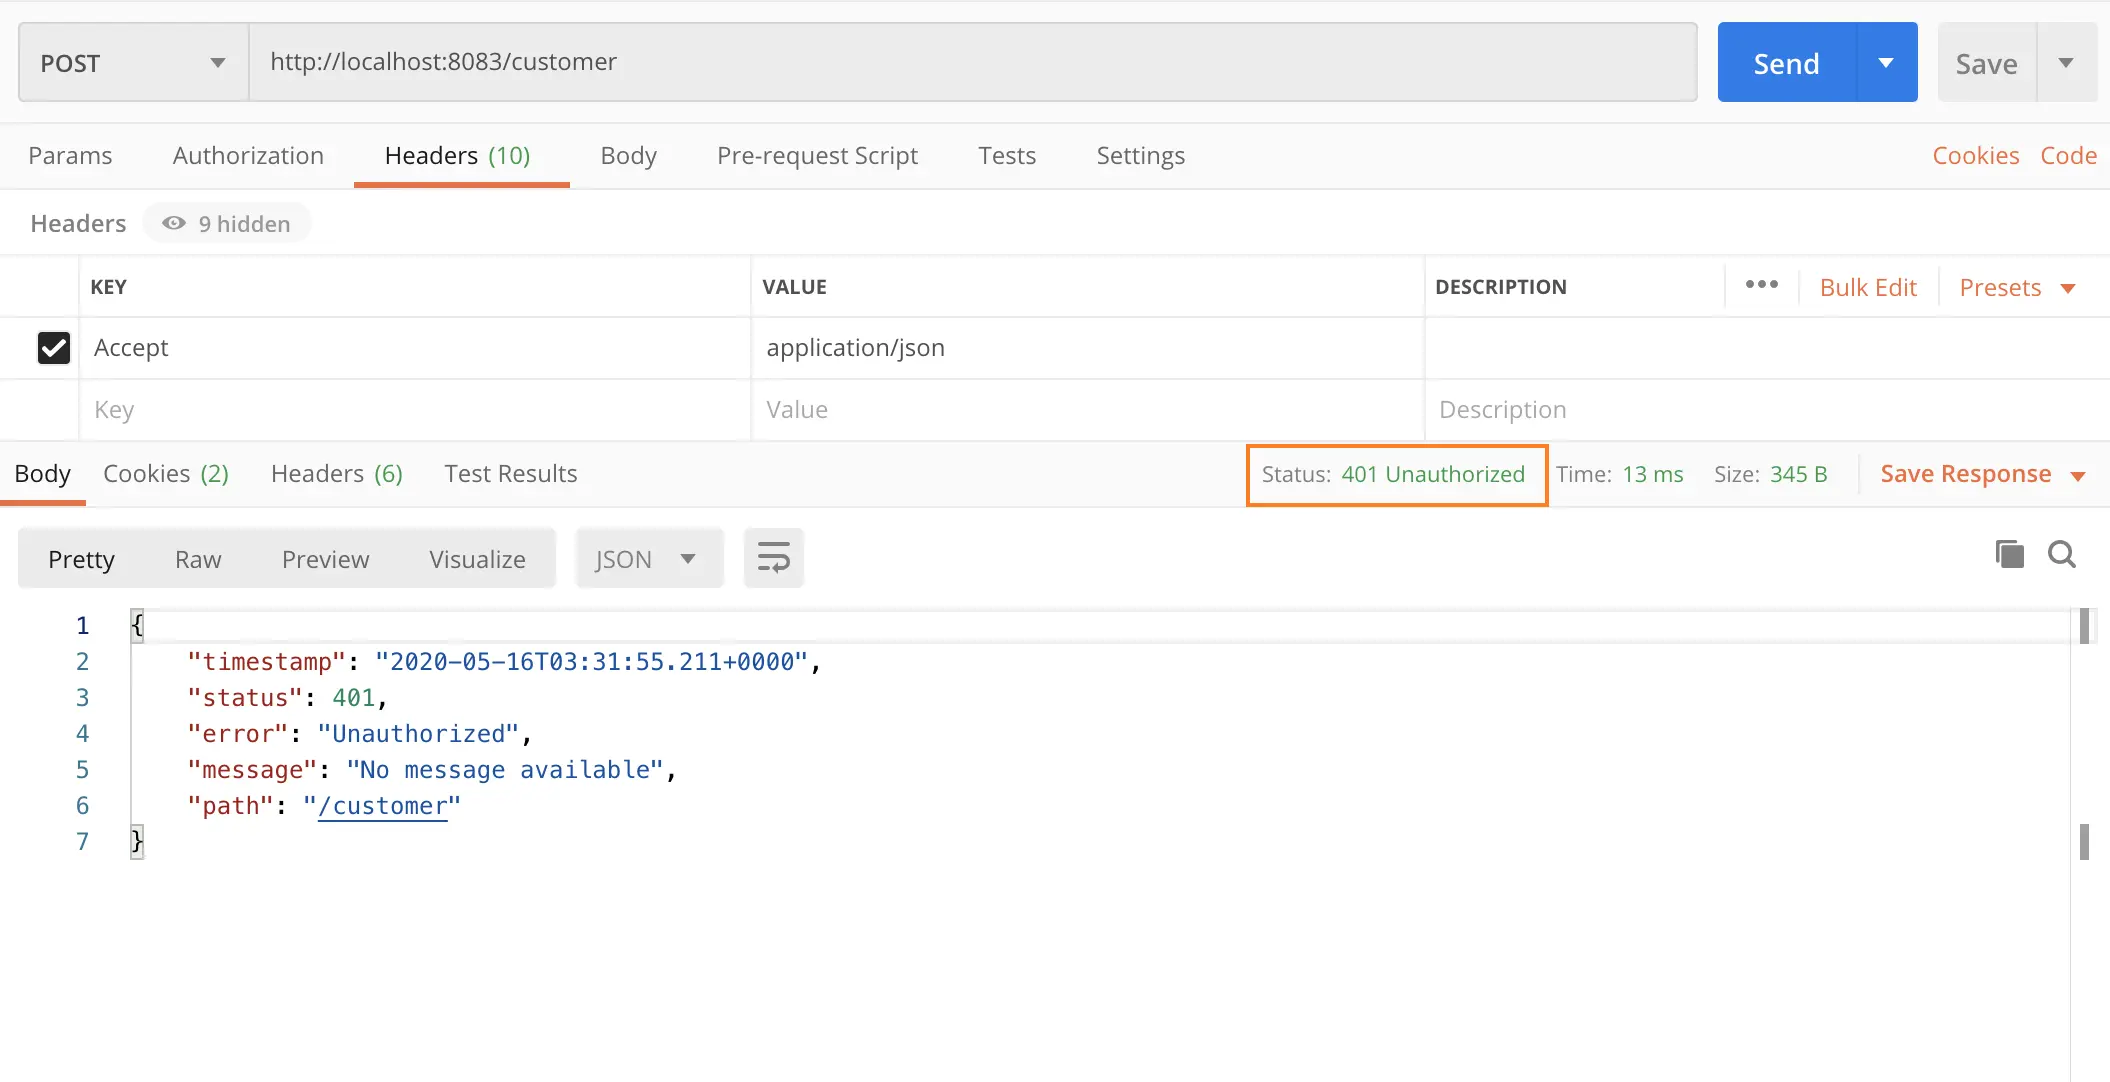This screenshot has width=2110, height=1082.
Task: View response Cookies (2) tab
Action: click(x=166, y=474)
